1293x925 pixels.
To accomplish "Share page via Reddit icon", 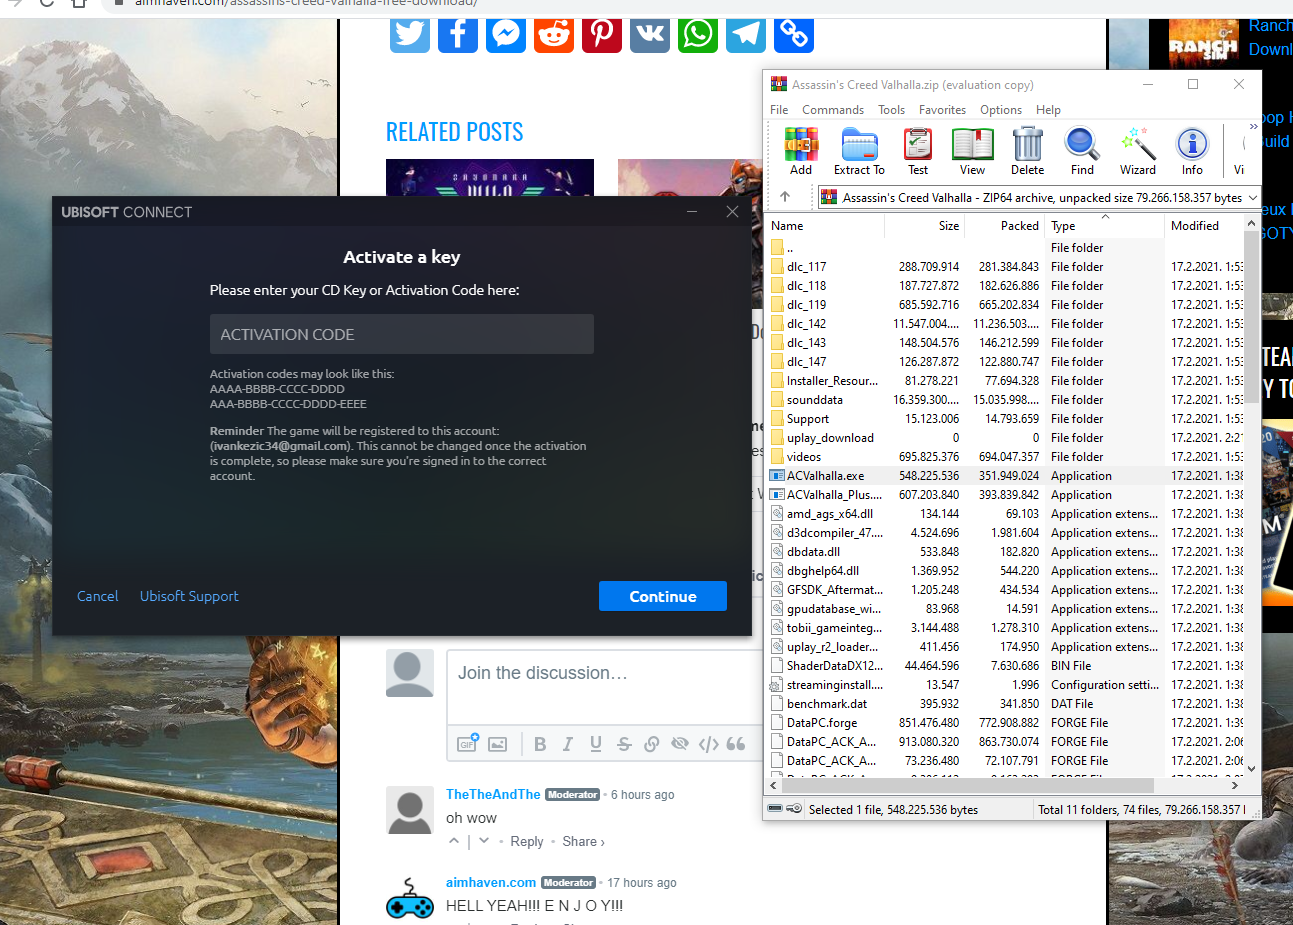I will pos(554,33).
